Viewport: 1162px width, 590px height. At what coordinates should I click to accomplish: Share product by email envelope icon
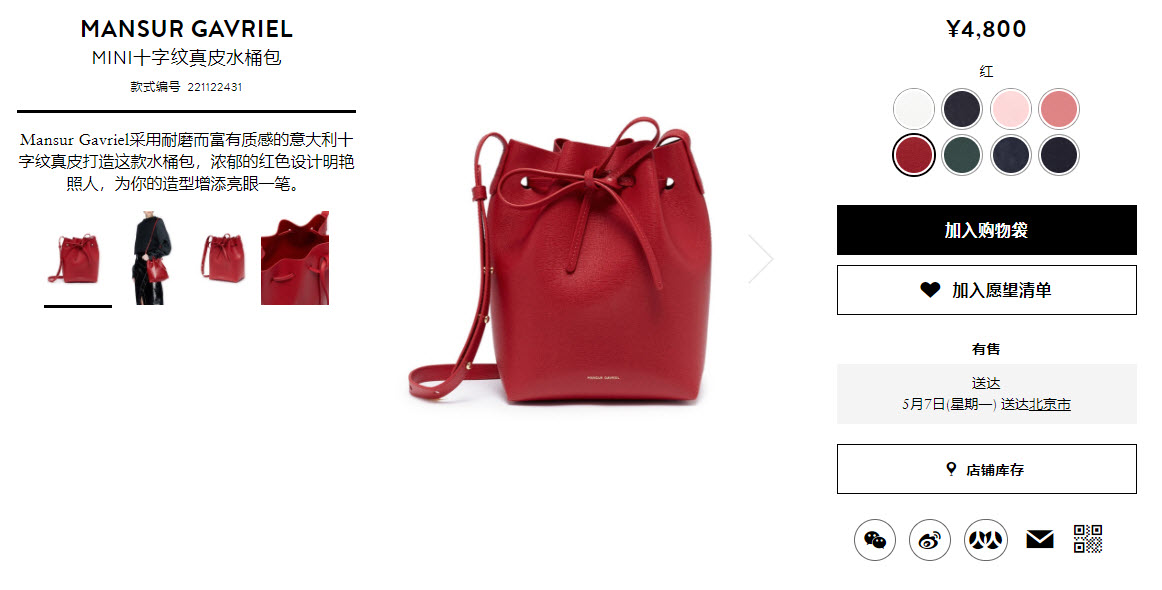[1040, 540]
